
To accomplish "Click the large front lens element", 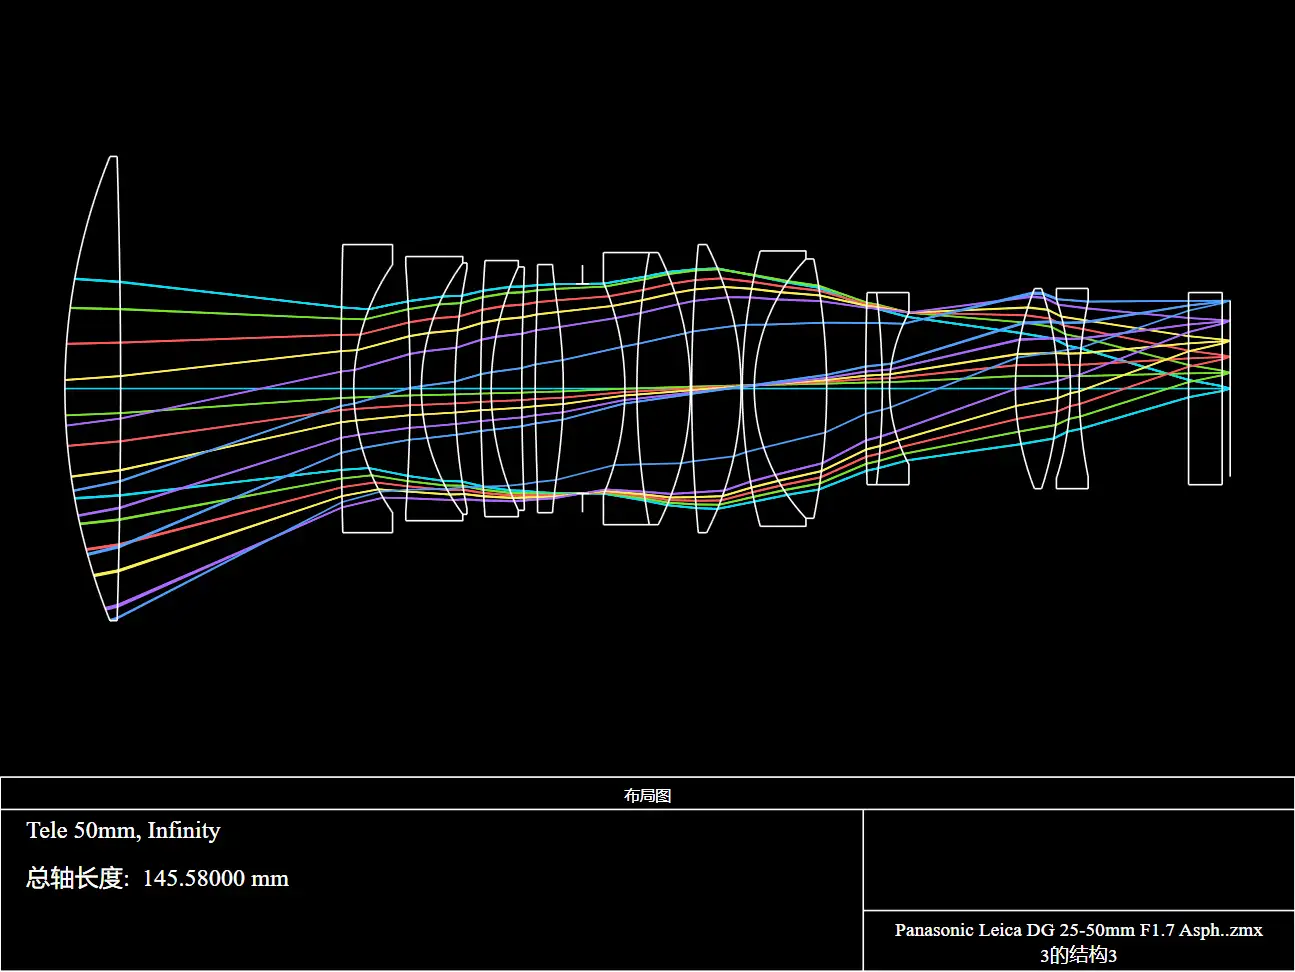I will (95, 388).
